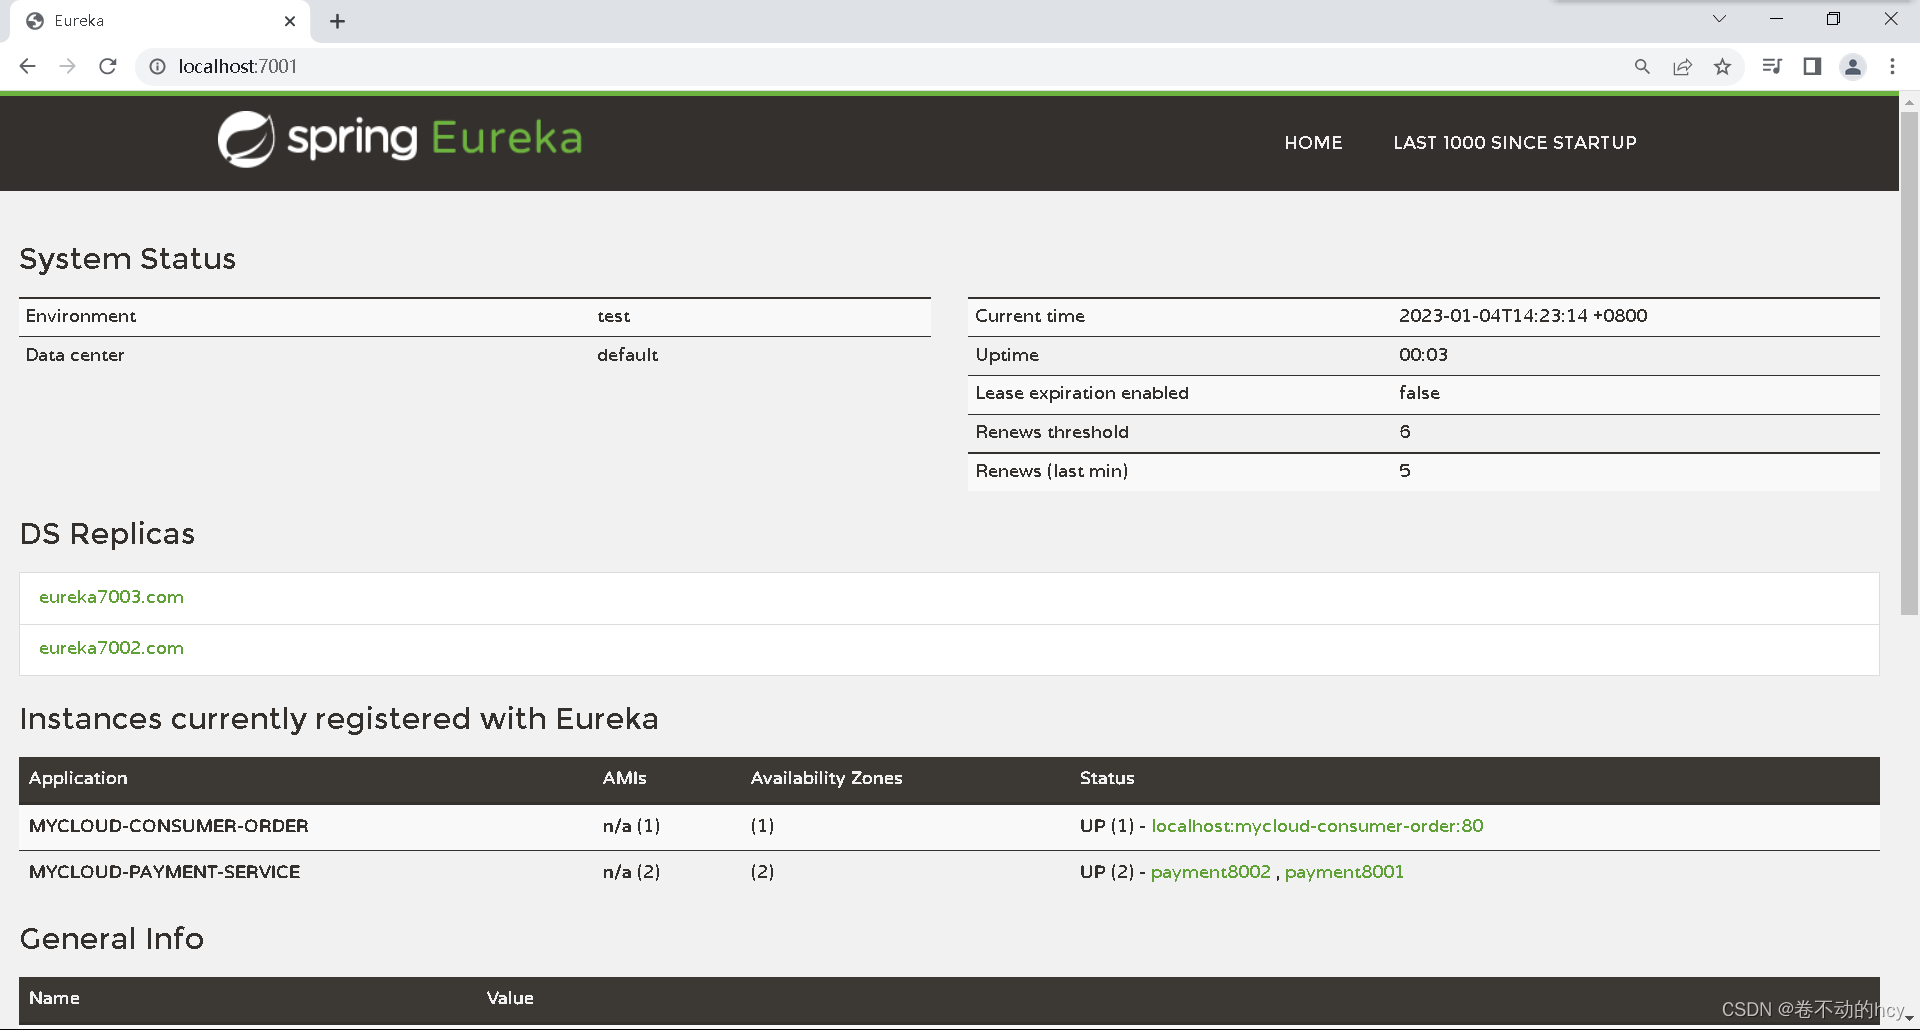Close the Eureka tab
The width and height of the screenshot is (1920, 1030).
[x=290, y=21]
